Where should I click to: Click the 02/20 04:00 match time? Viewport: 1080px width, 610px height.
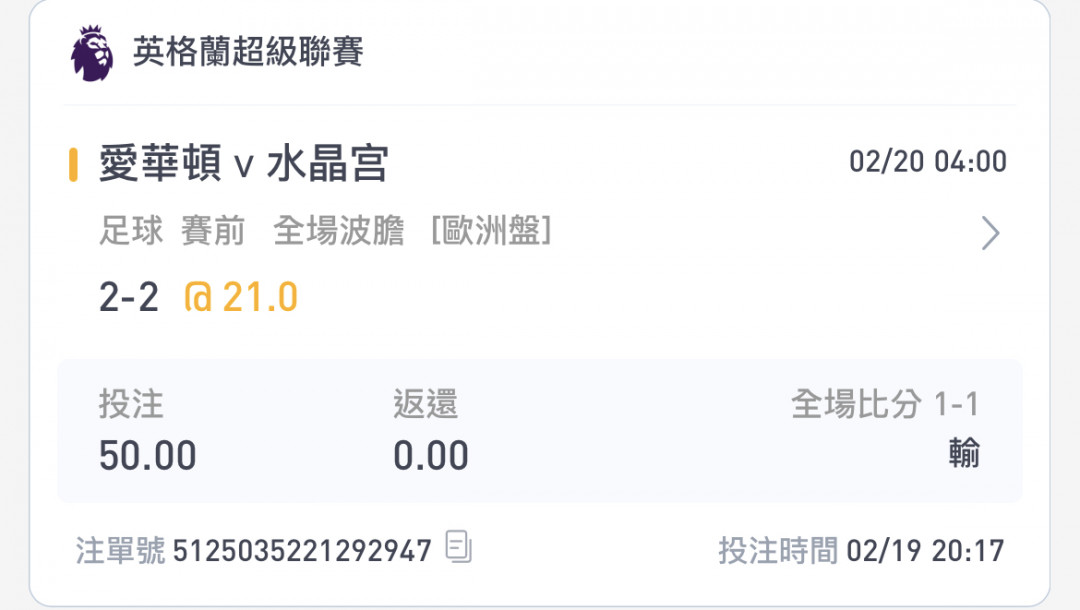928,162
